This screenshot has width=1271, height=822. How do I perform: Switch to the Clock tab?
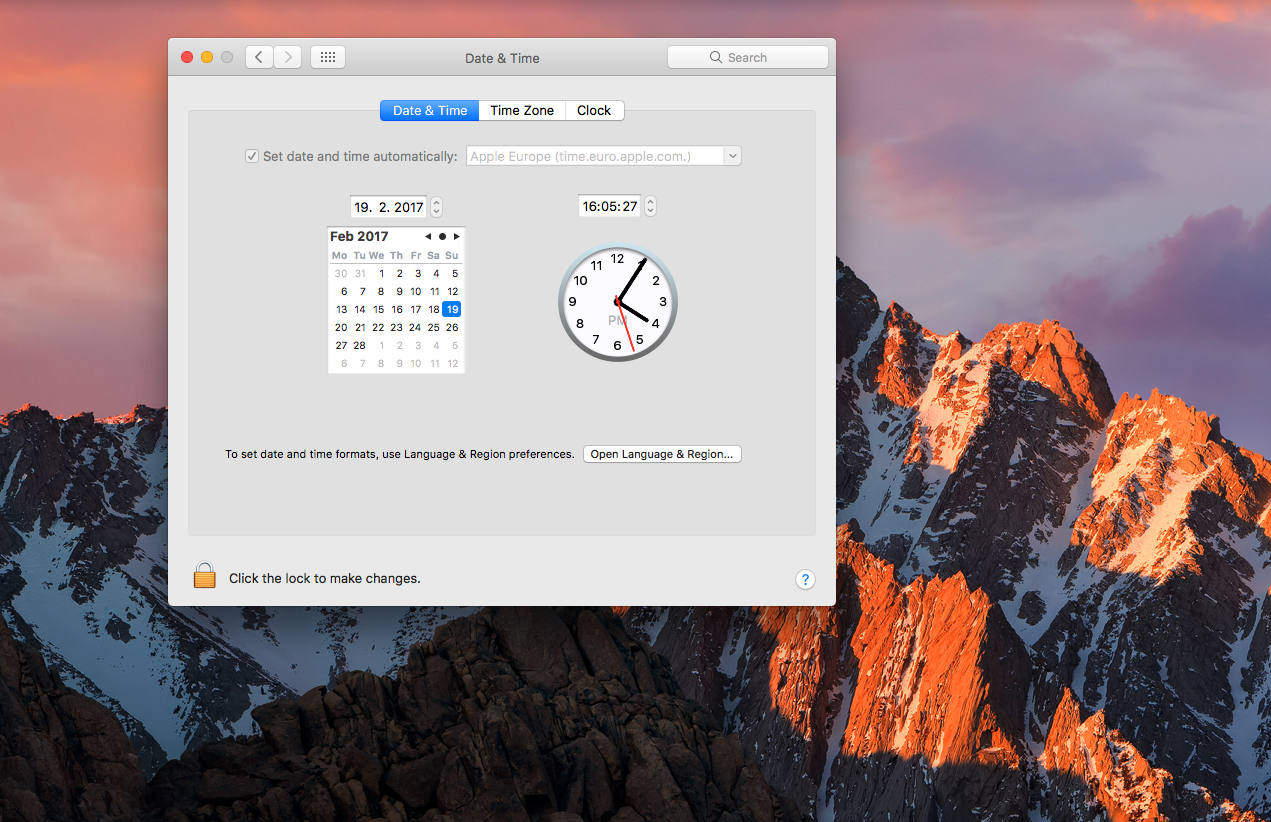594,111
